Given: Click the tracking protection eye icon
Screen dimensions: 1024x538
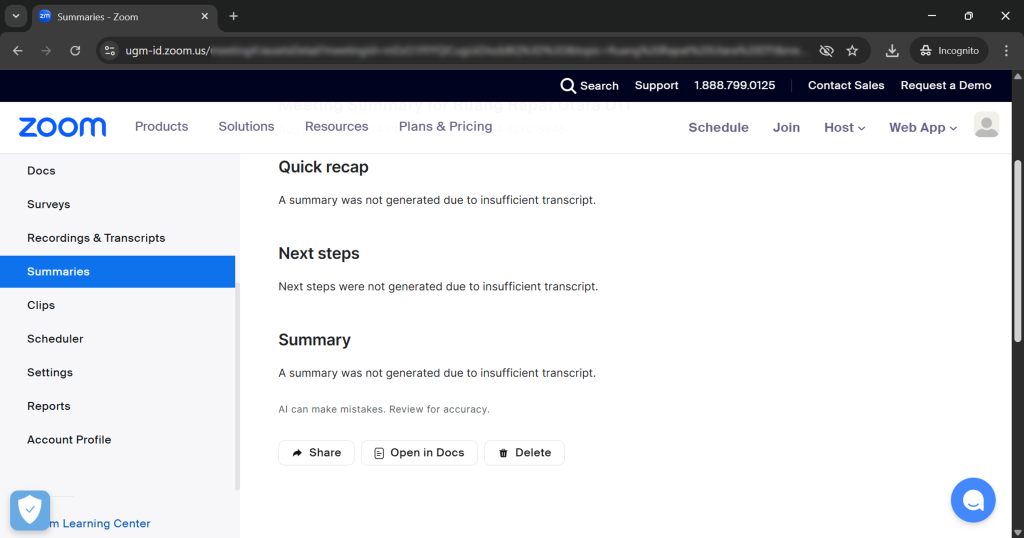Looking at the screenshot, I should coord(826,51).
